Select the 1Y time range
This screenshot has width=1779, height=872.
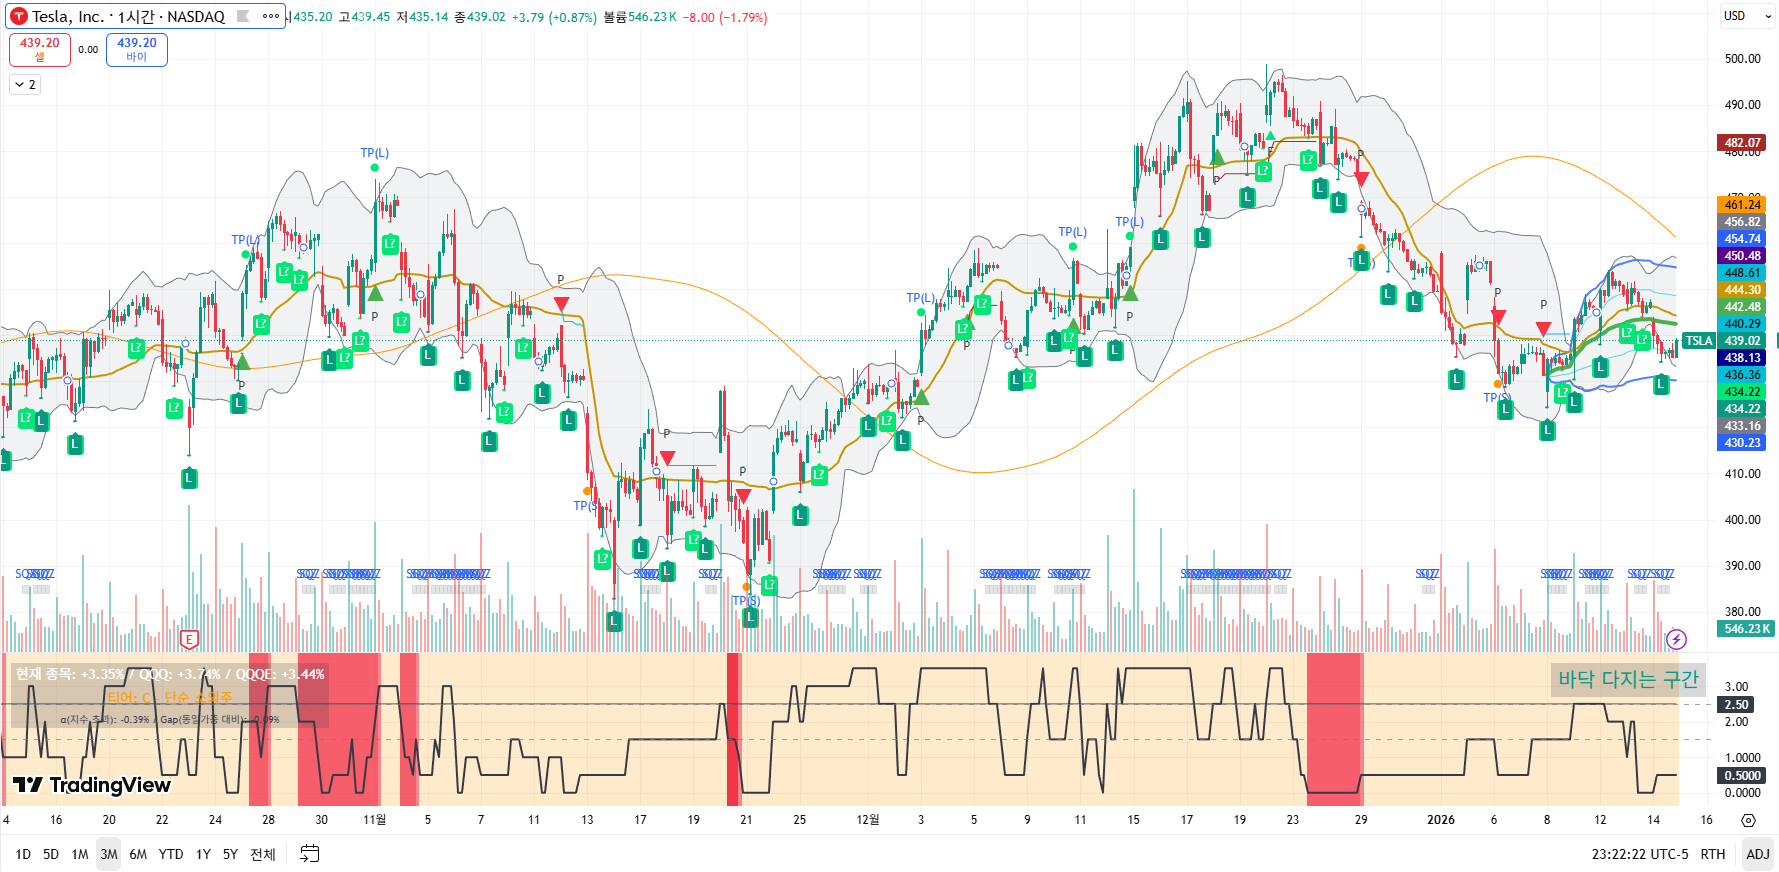tap(203, 854)
